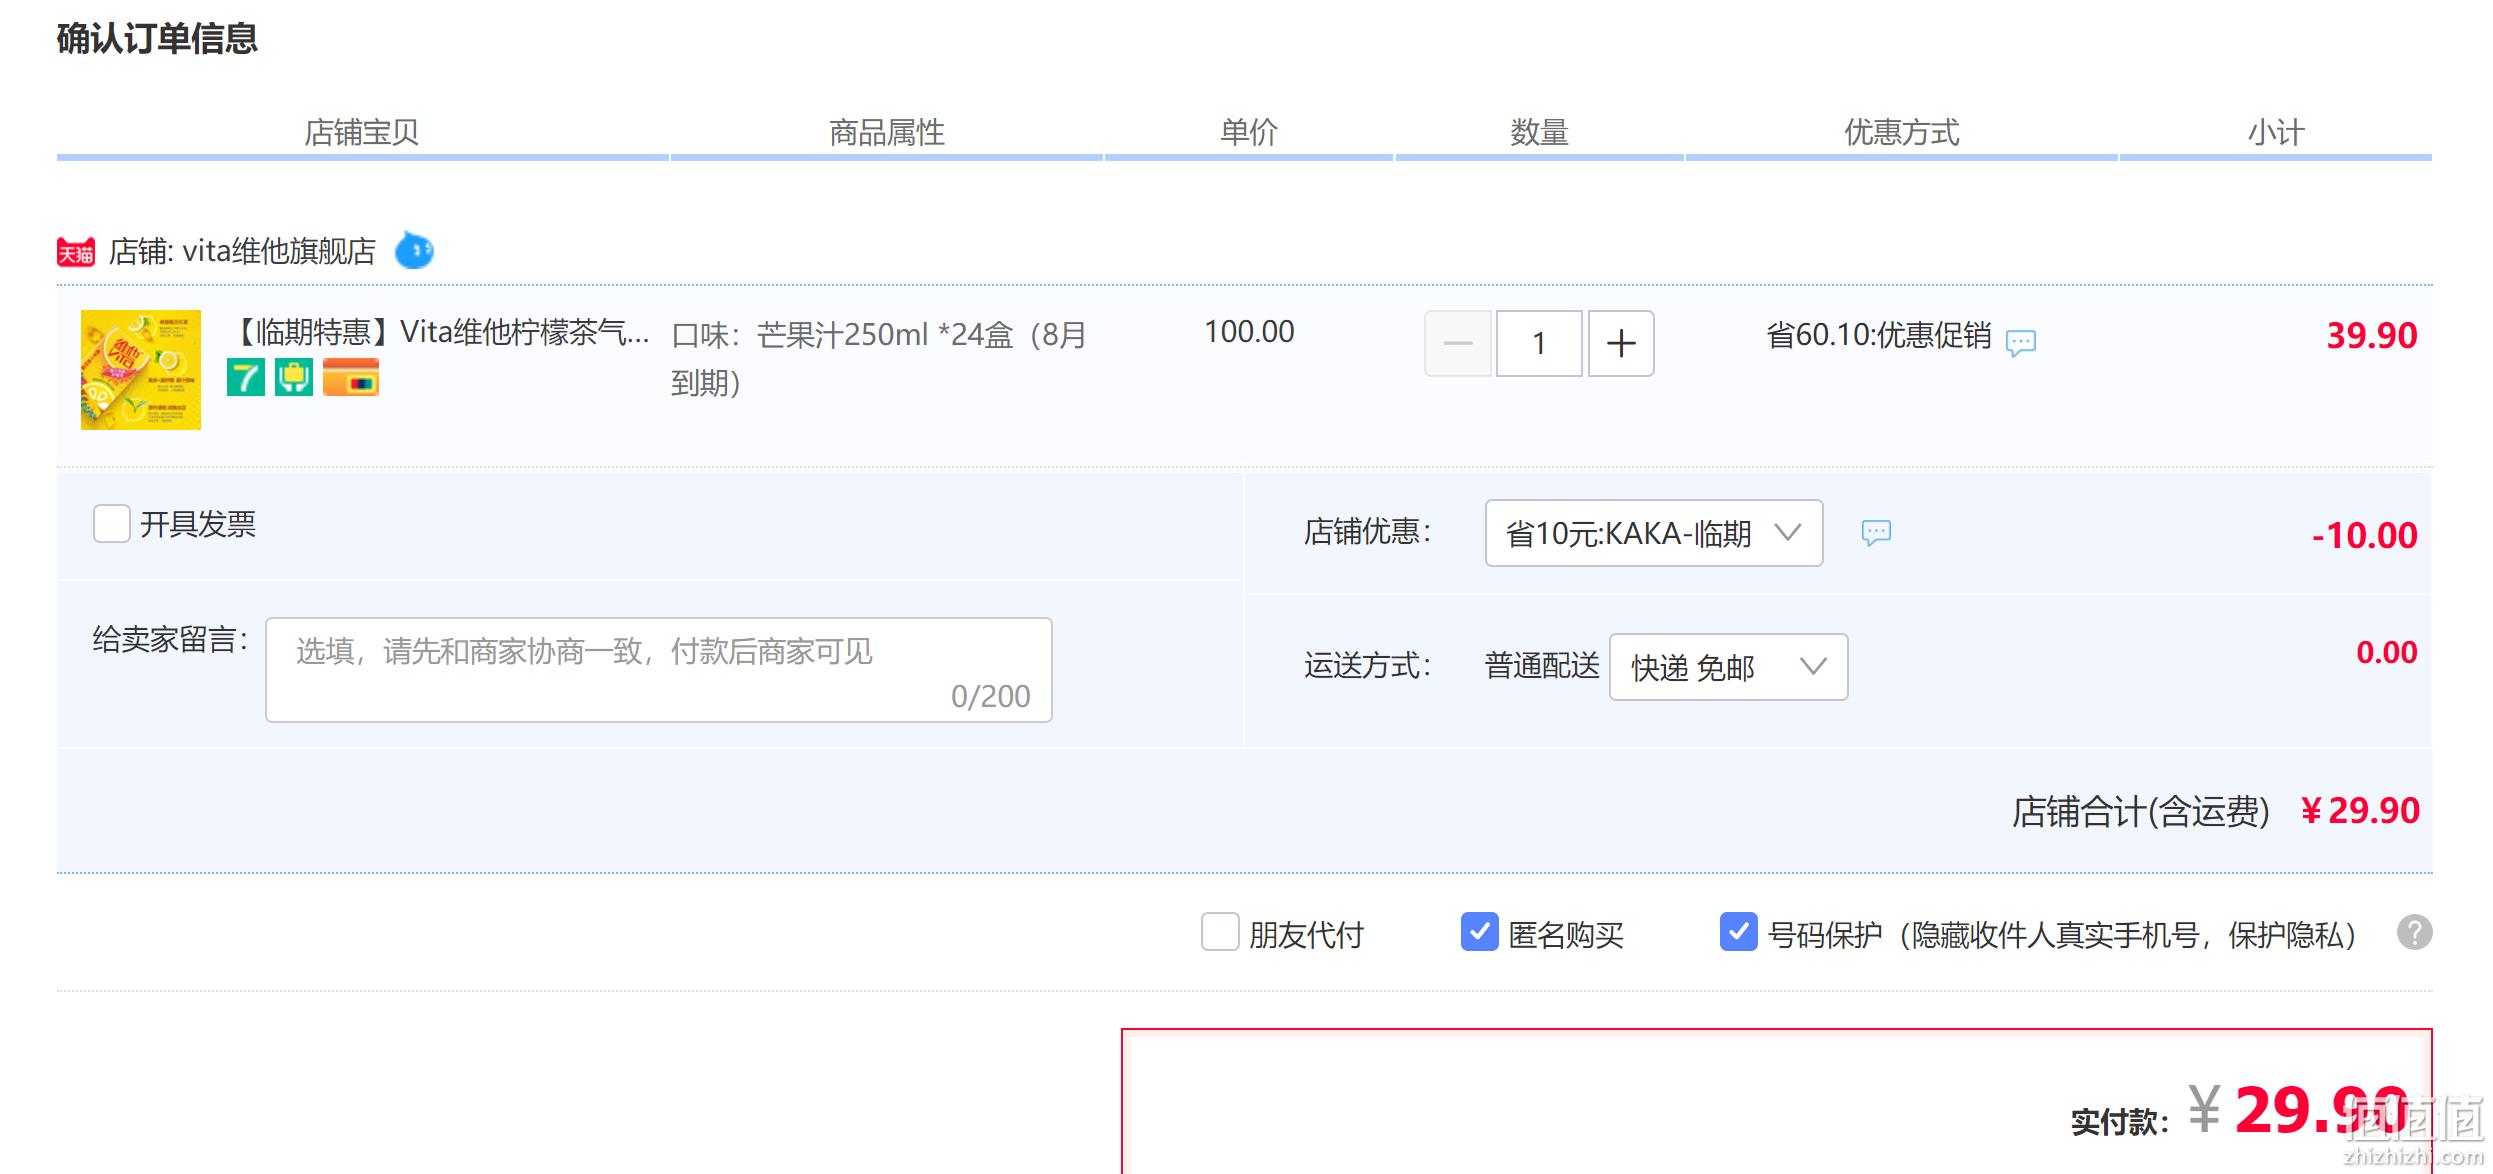Enable the 开具发票 checkbox
Image resolution: width=2493 pixels, height=1174 pixels.
pyautogui.click(x=112, y=523)
